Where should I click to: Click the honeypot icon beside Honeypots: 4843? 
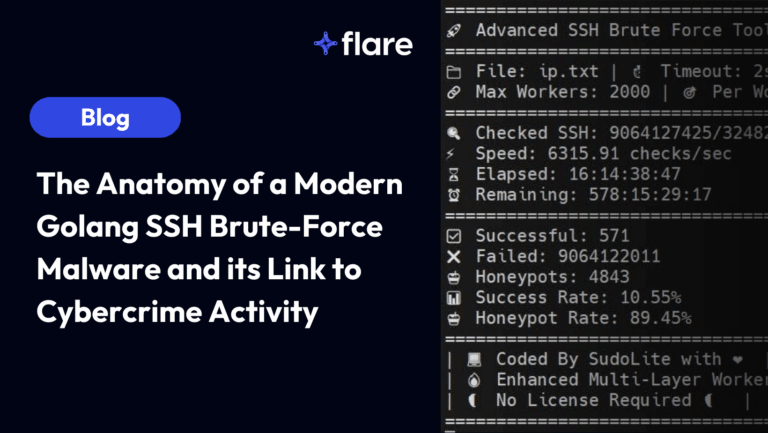click(x=453, y=277)
